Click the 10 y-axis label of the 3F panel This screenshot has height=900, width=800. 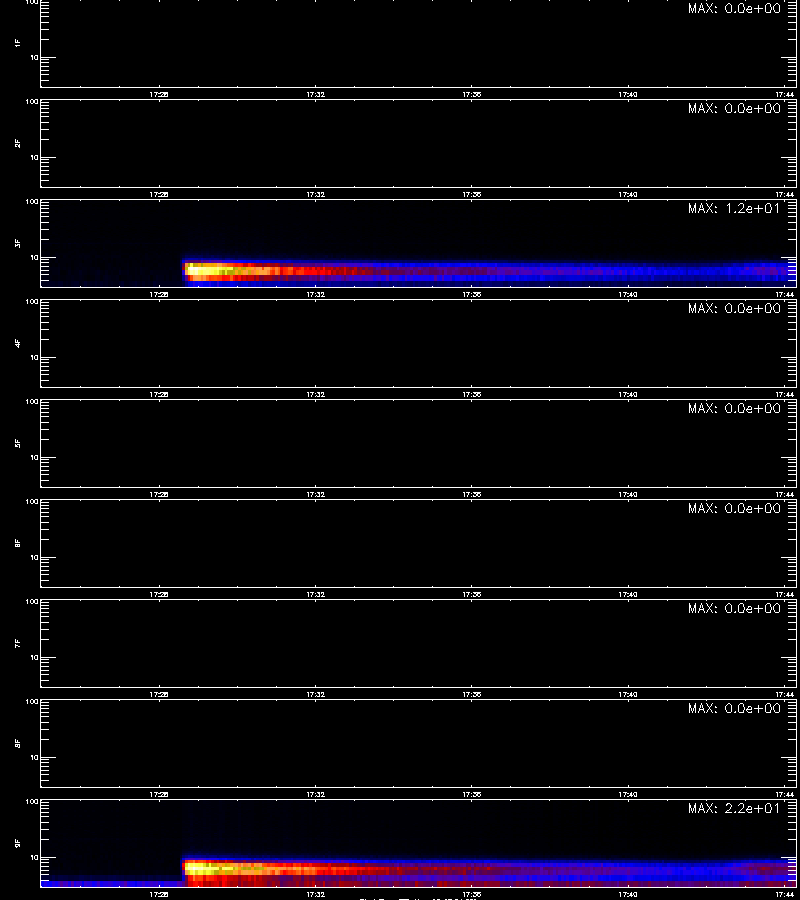coord(34,258)
